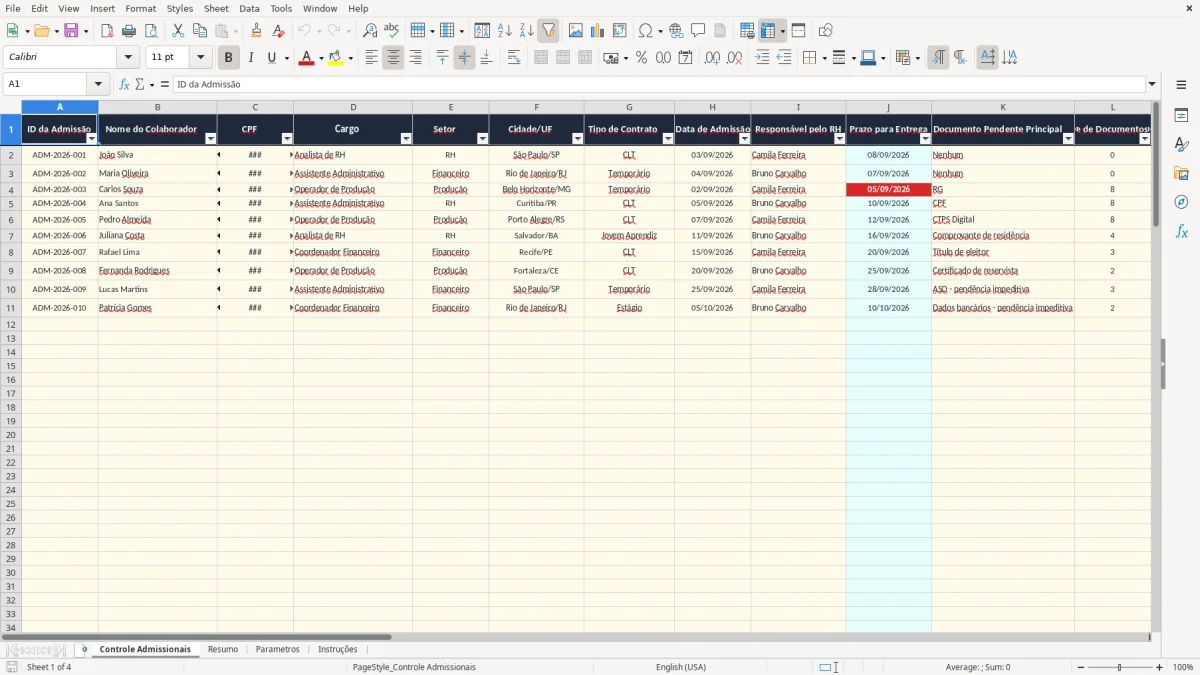Toggle align left
Image resolution: width=1200 pixels, height=675 pixels.
pos(371,58)
